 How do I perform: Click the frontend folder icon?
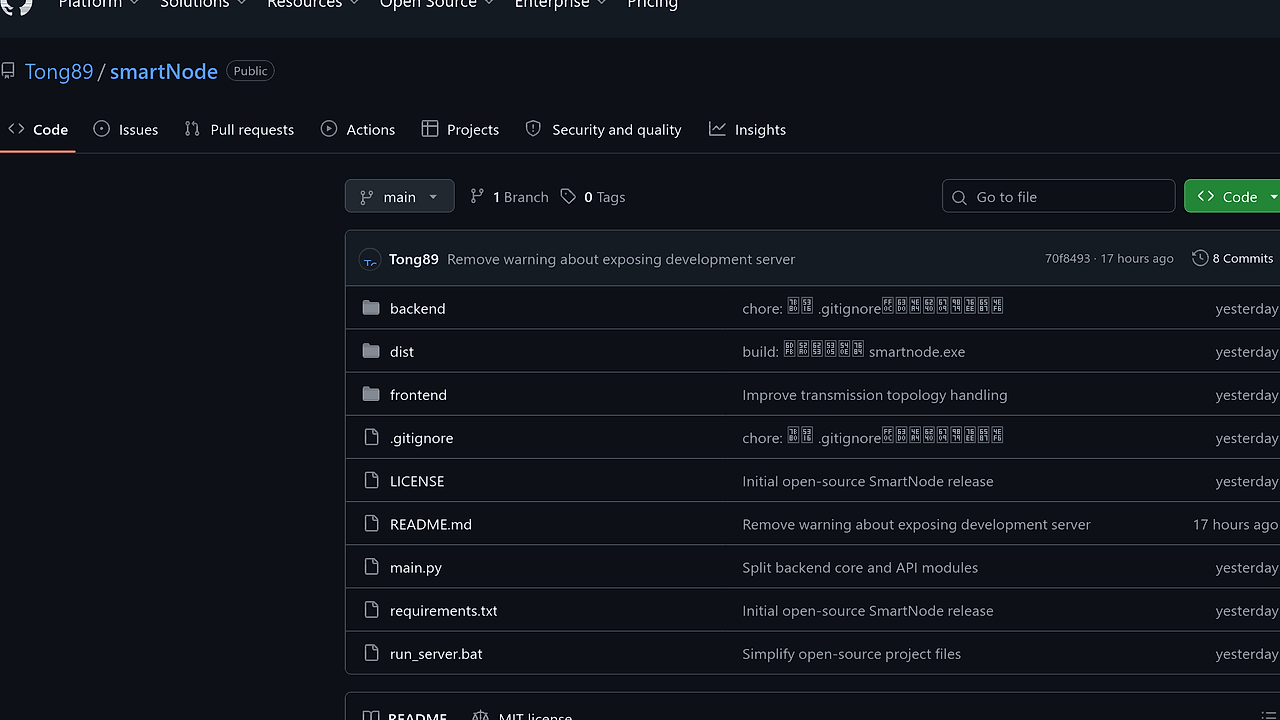[x=371, y=394]
